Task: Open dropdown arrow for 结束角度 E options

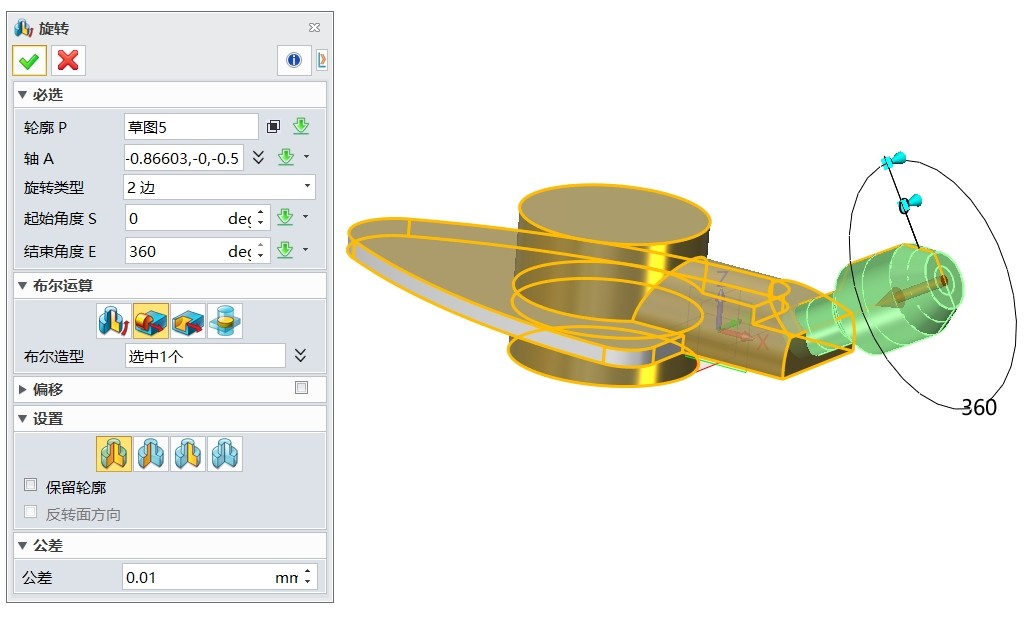Action: coord(306,249)
